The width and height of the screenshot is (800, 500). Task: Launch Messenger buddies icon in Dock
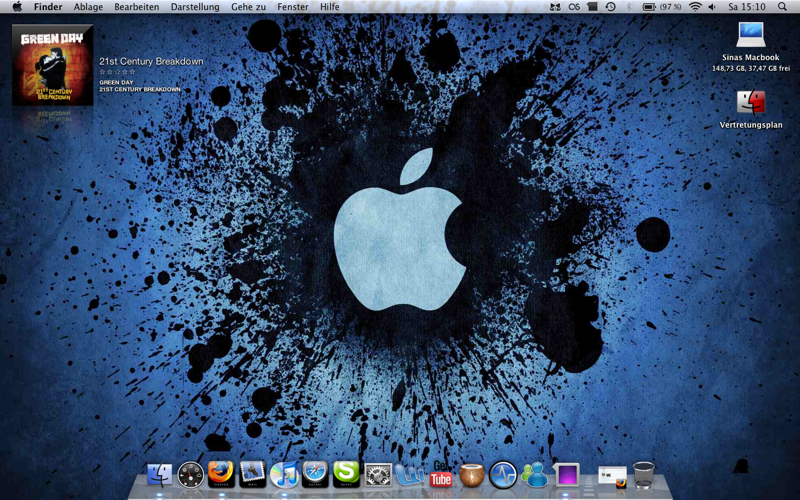(534, 475)
